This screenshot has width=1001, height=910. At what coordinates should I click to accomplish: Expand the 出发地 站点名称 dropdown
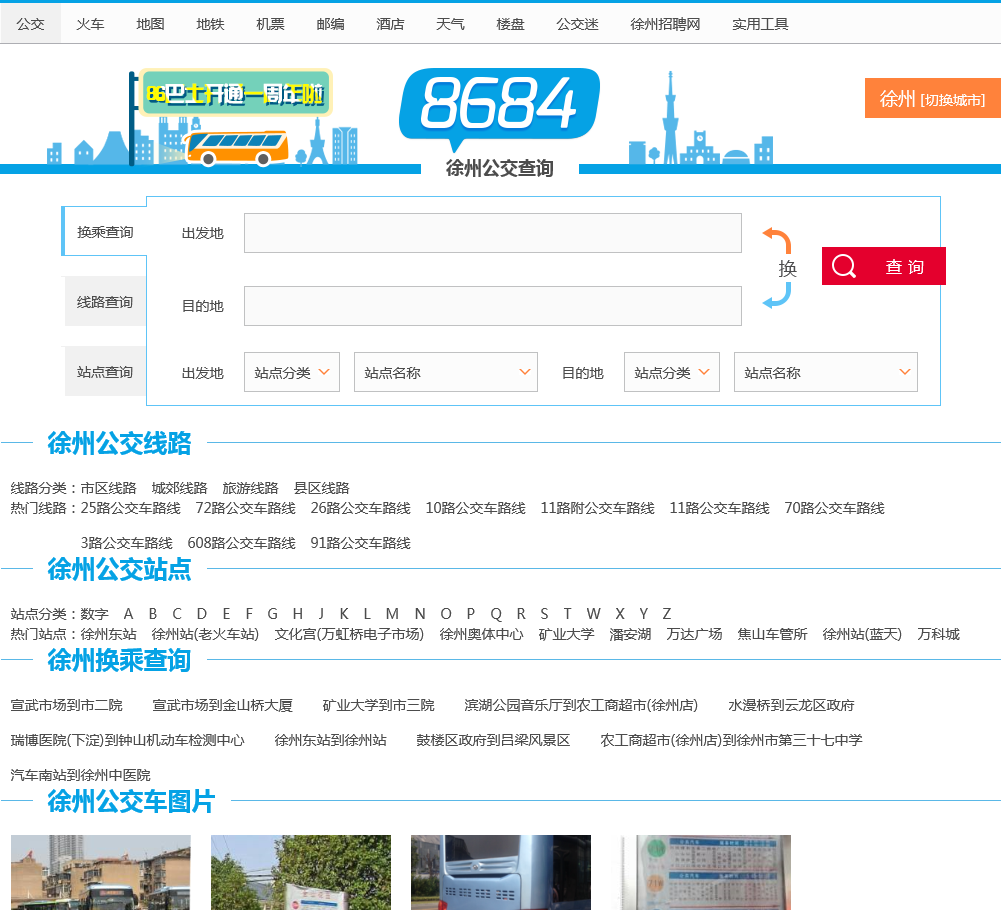pyautogui.click(x=446, y=372)
